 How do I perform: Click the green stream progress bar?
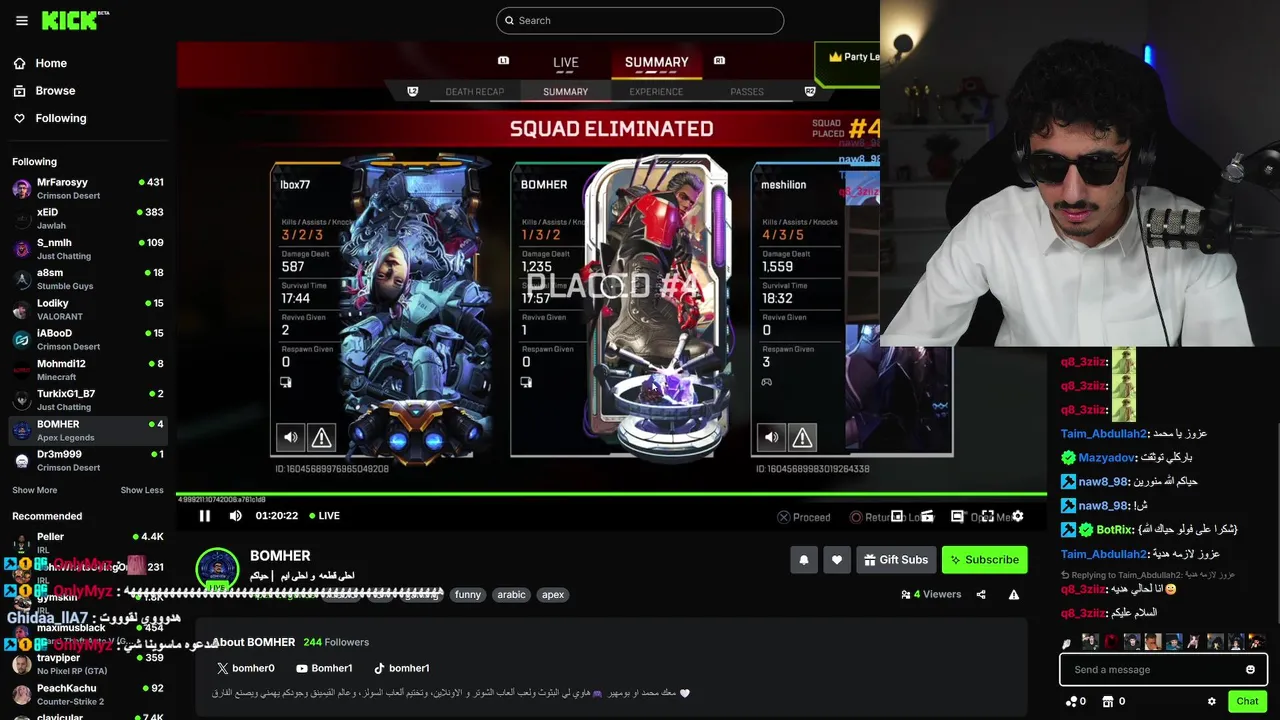tap(611, 493)
